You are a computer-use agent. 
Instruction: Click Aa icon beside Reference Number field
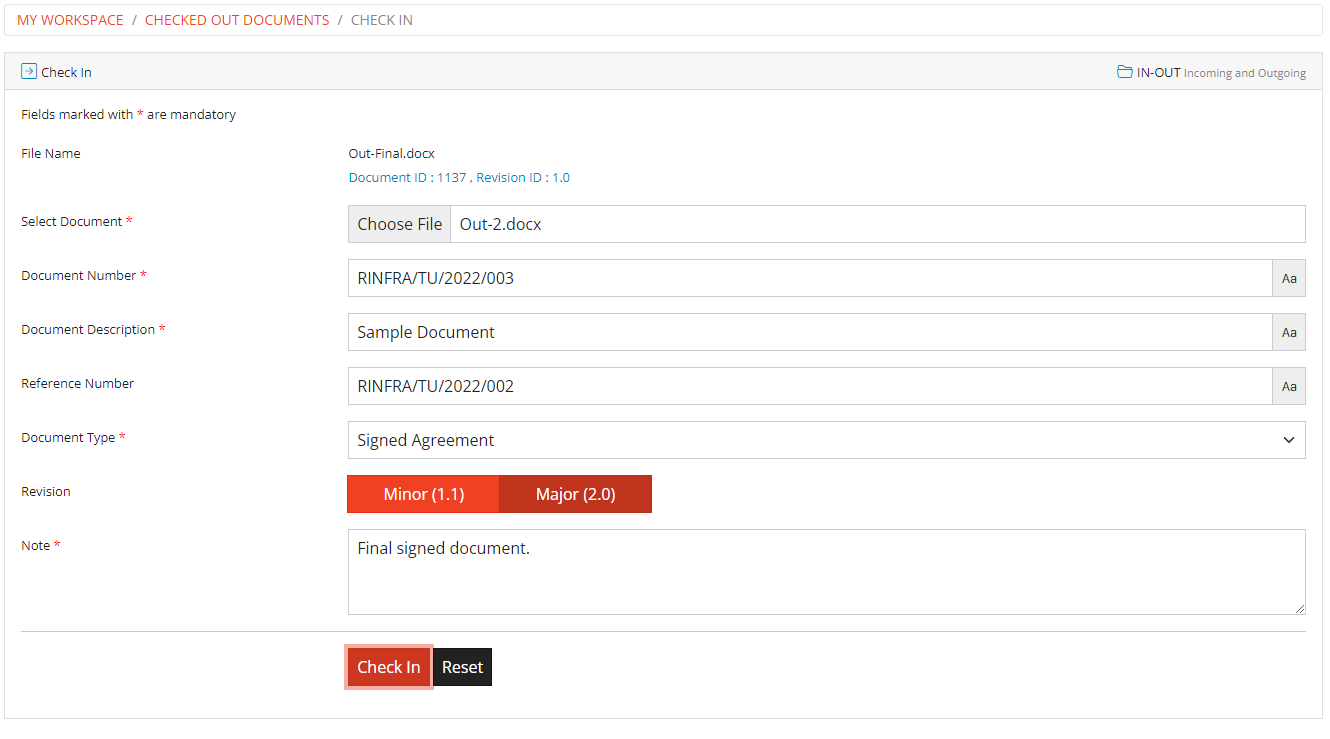[1288, 386]
